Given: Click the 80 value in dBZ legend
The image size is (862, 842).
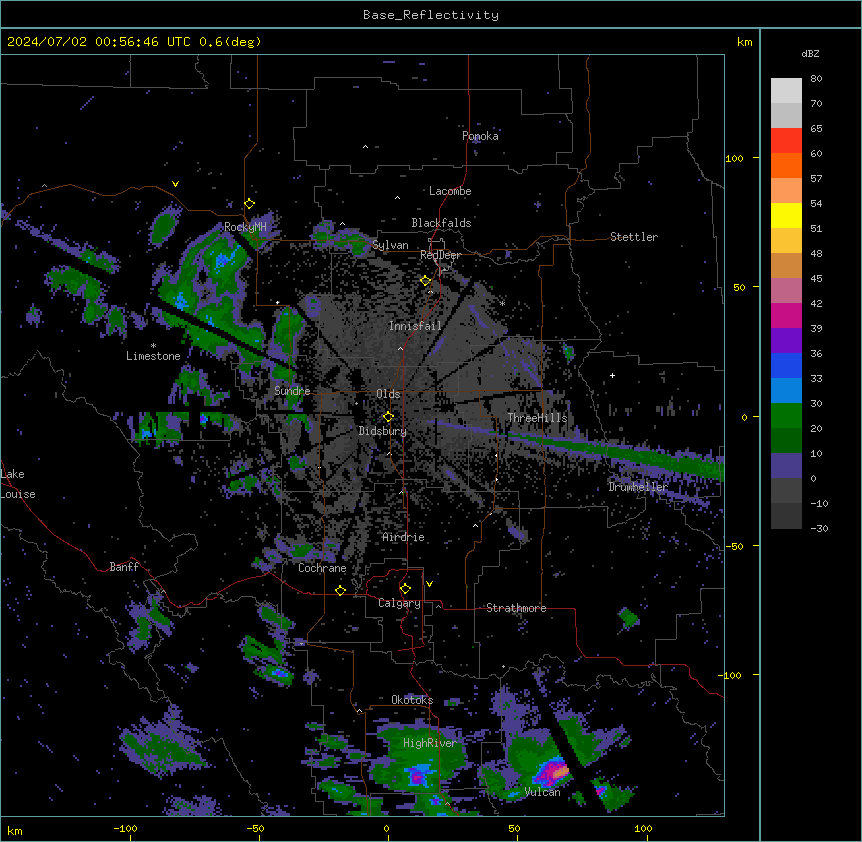Looking at the screenshot, I should (816, 79).
